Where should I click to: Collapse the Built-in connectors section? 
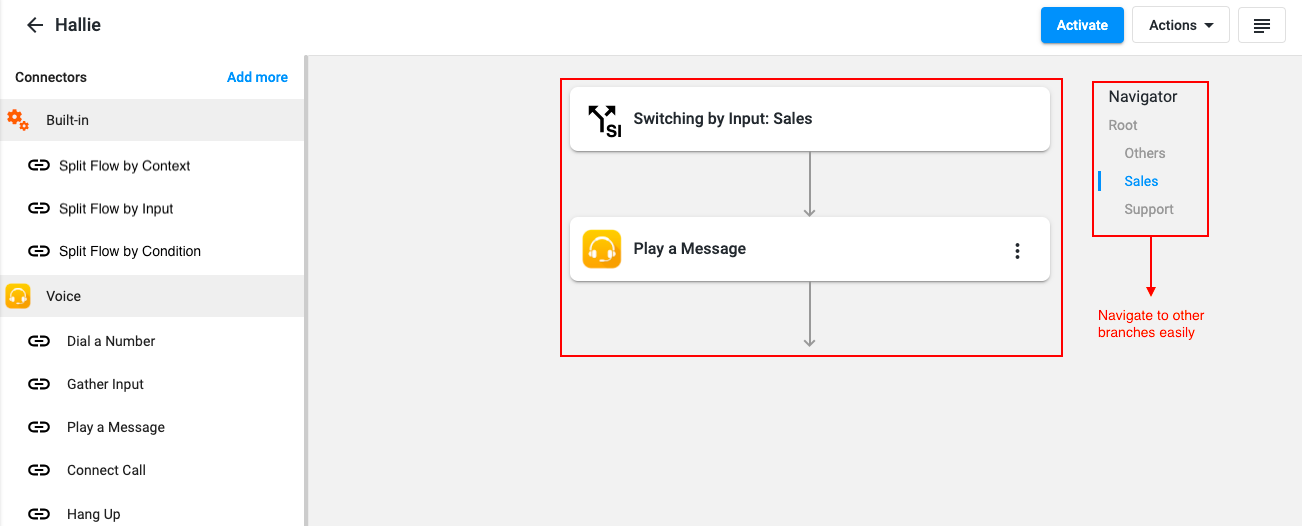(x=152, y=120)
